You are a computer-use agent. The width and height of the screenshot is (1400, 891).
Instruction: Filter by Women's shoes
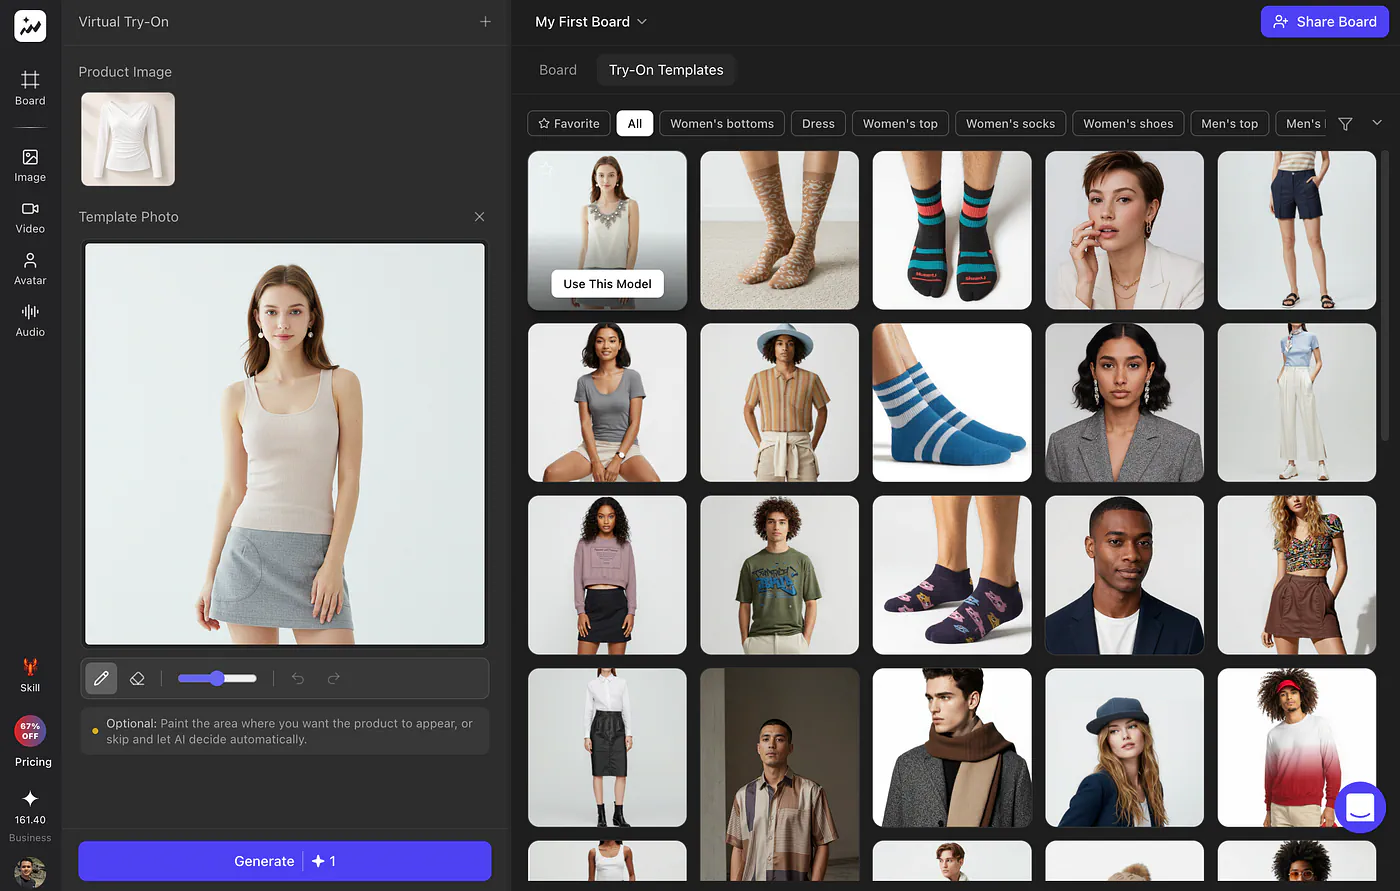(x=1128, y=123)
